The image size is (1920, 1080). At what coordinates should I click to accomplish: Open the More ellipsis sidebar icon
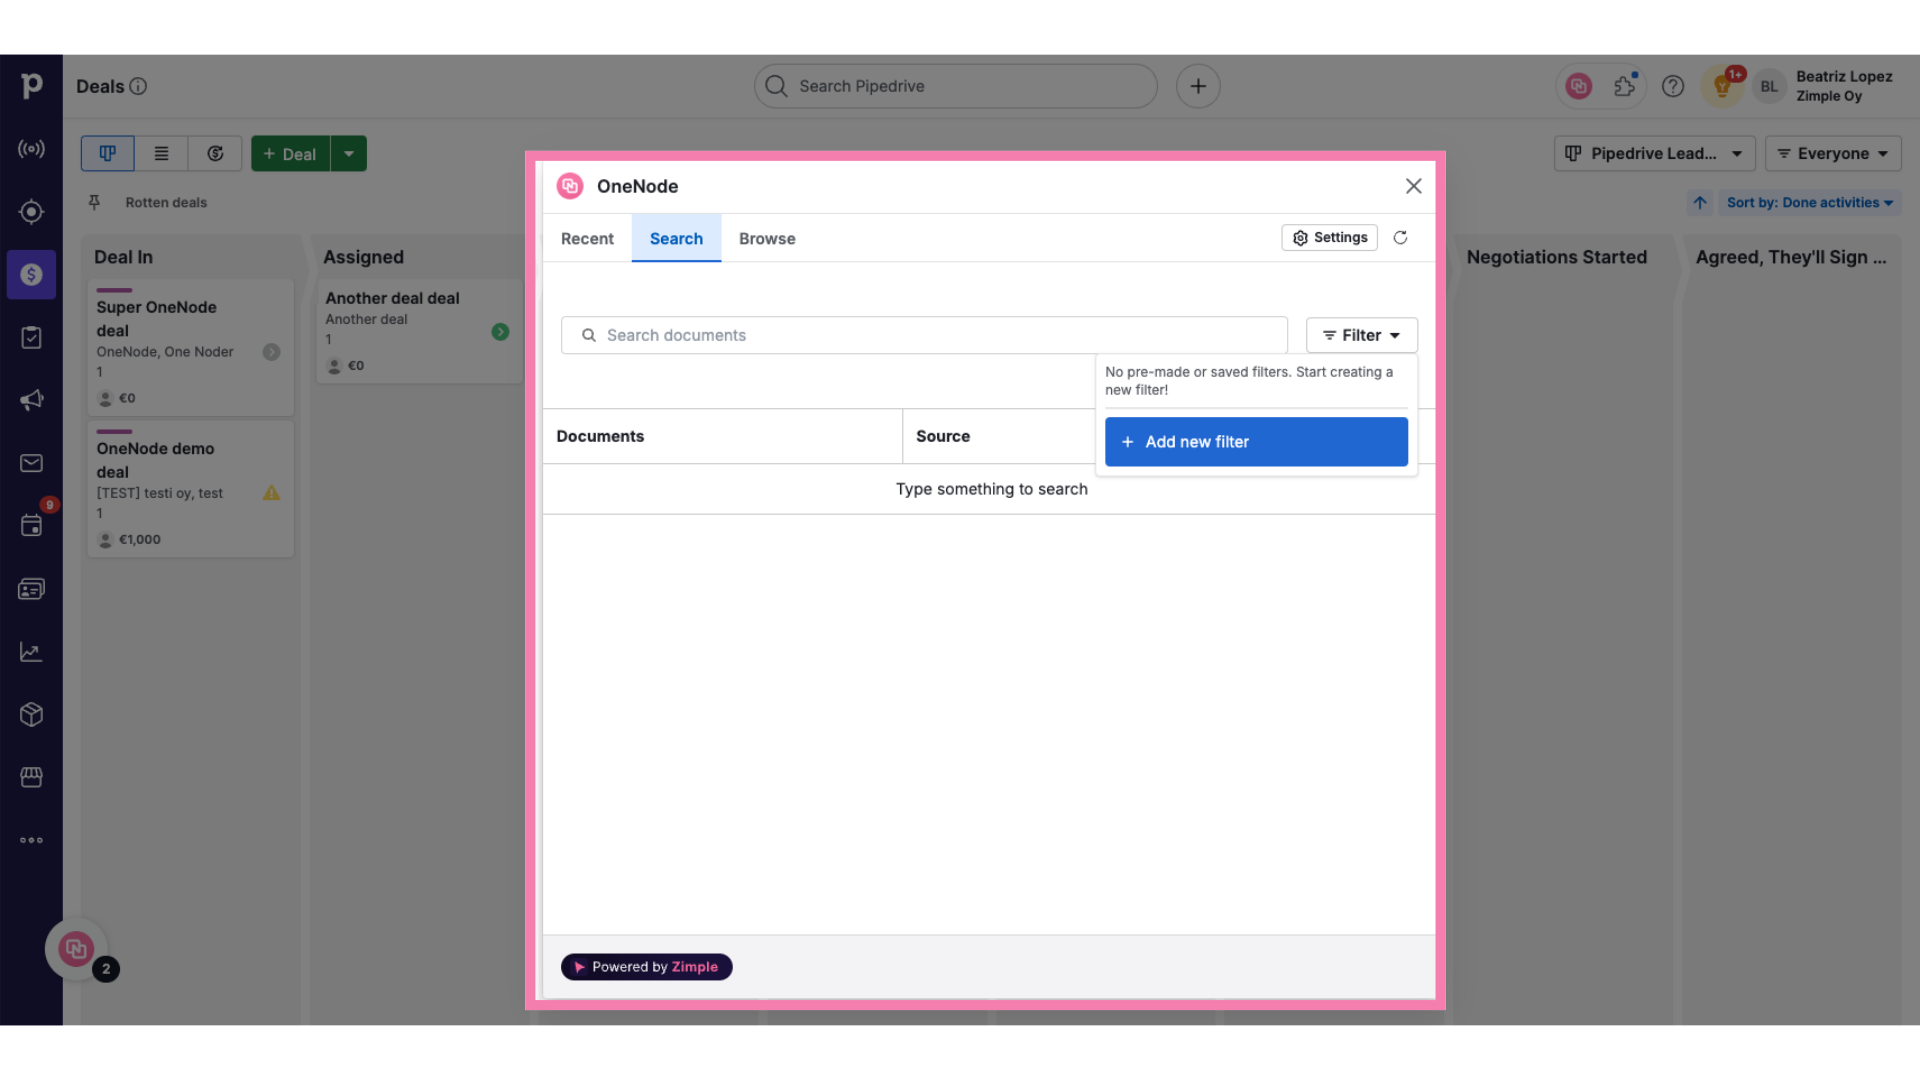31,840
